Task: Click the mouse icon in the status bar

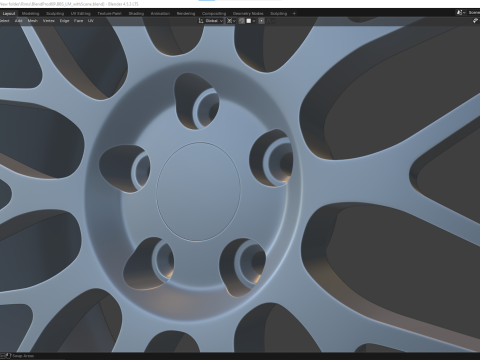Action: click(x=9, y=356)
